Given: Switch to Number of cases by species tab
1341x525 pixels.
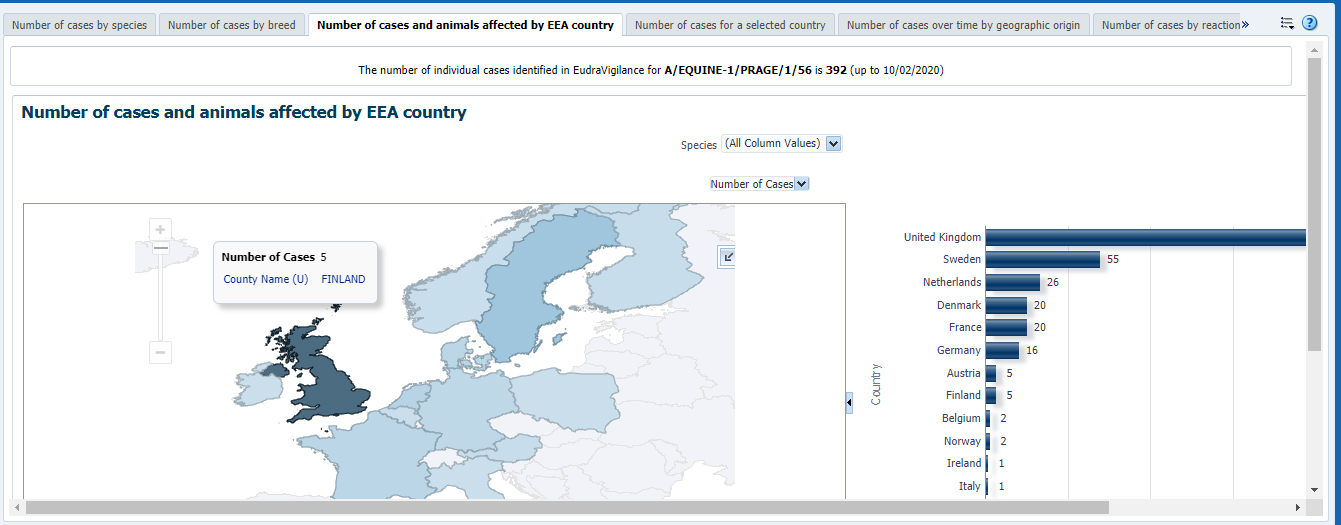Looking at the screenshot, I should click(x=80, y=25).
